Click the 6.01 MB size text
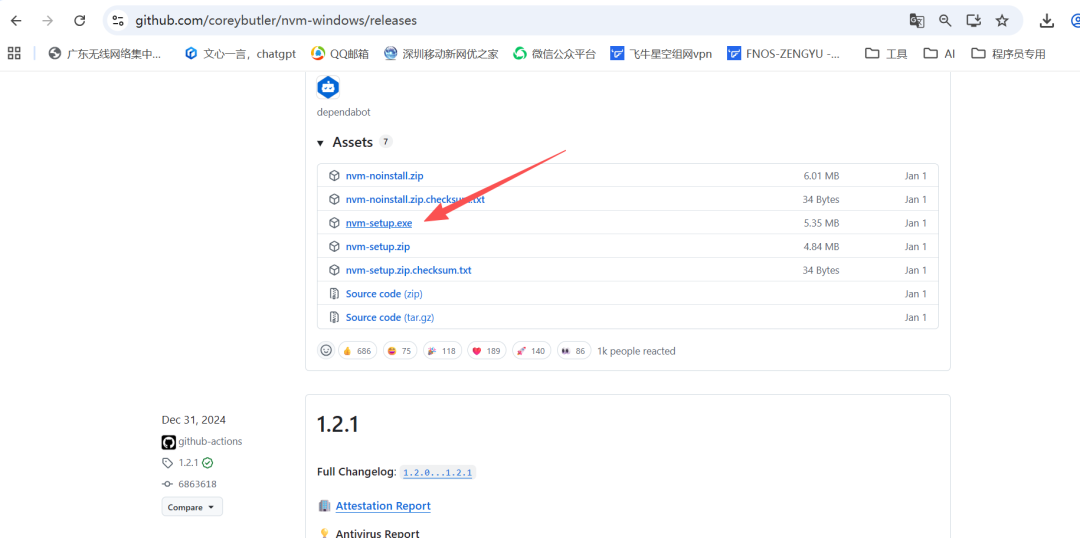This screenshot has width=1080, height=538. [821, 176]
